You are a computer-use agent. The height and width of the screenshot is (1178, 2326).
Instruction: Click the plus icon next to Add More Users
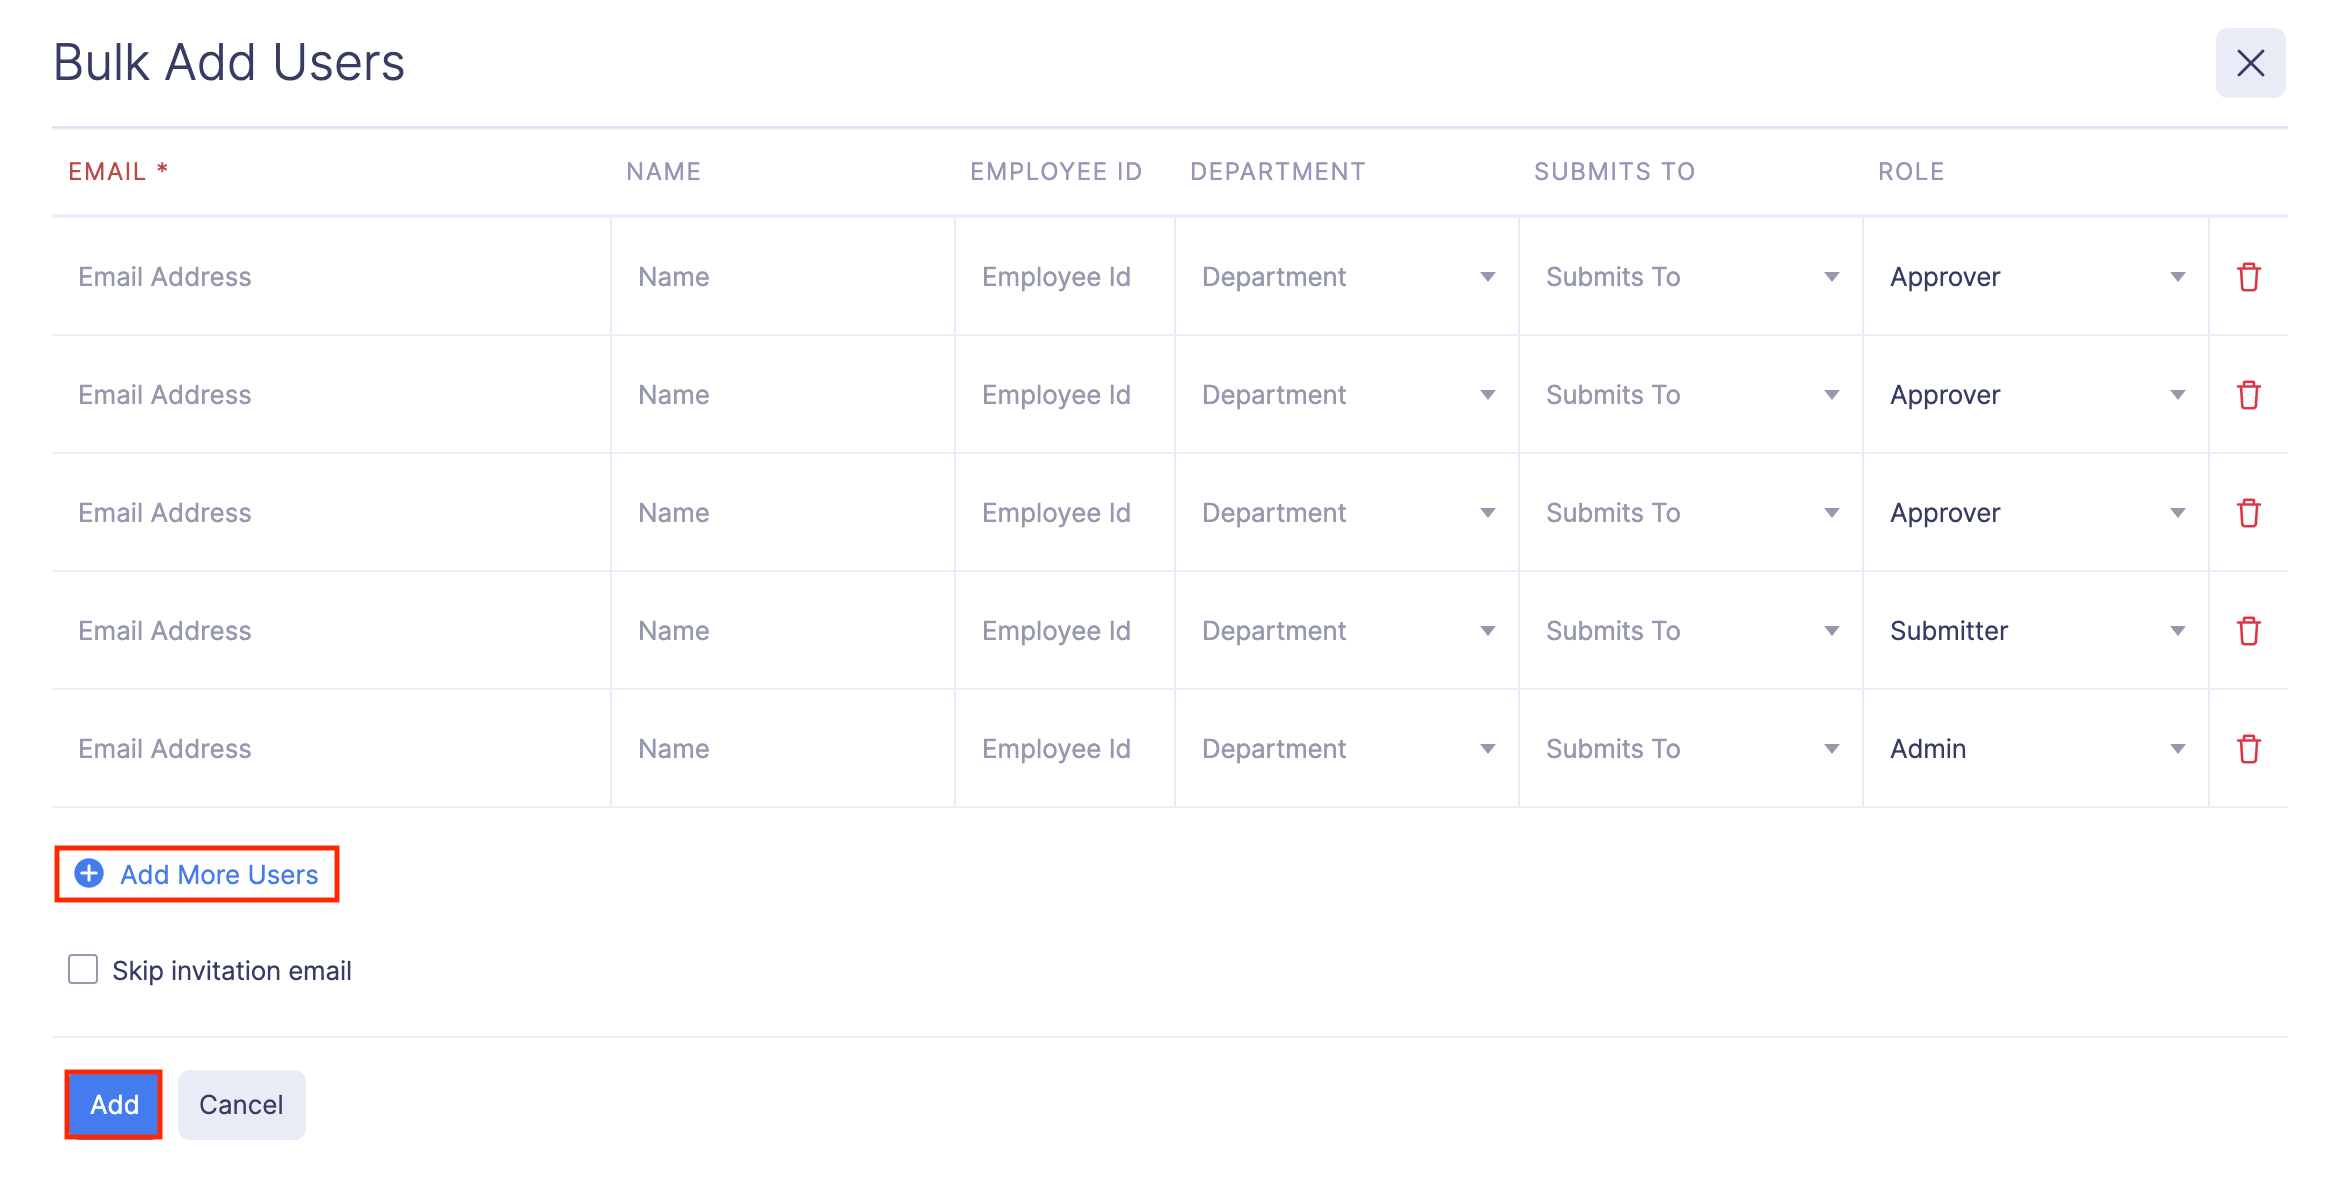(88, 873)
